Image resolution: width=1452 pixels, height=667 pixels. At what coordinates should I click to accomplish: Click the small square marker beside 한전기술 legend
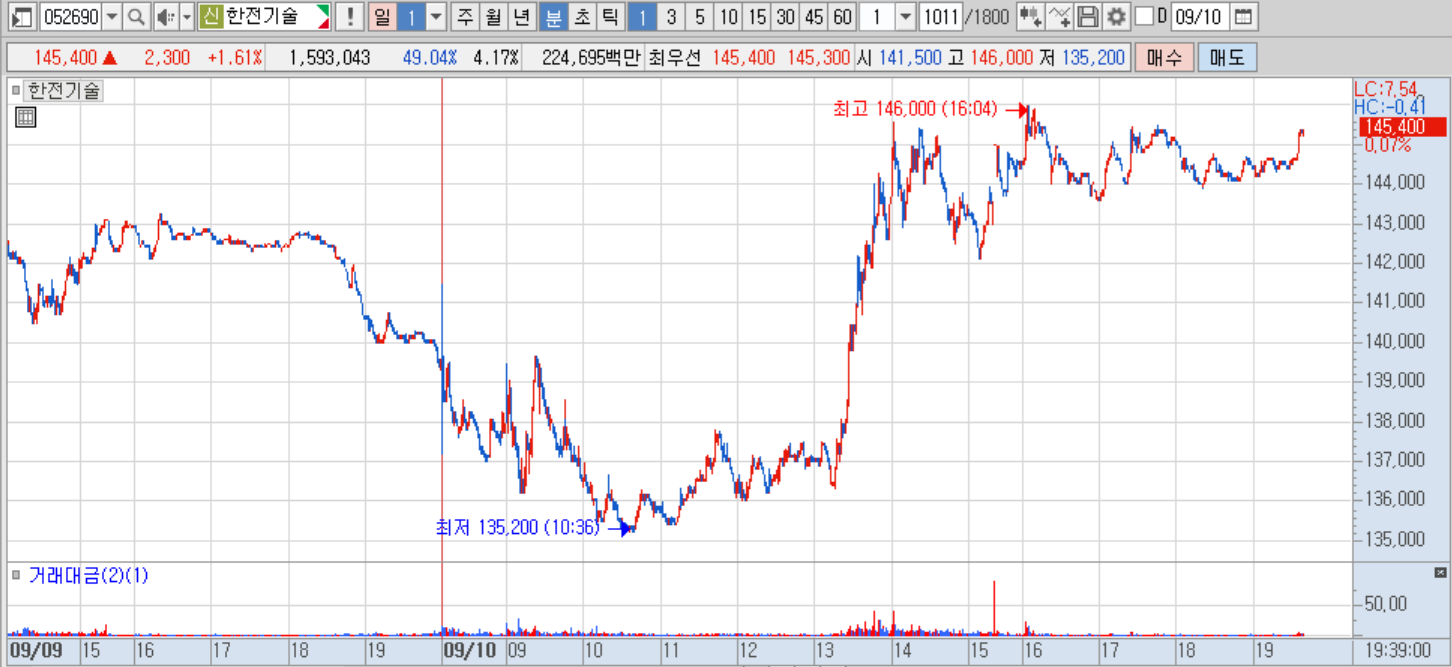point(16,91)
